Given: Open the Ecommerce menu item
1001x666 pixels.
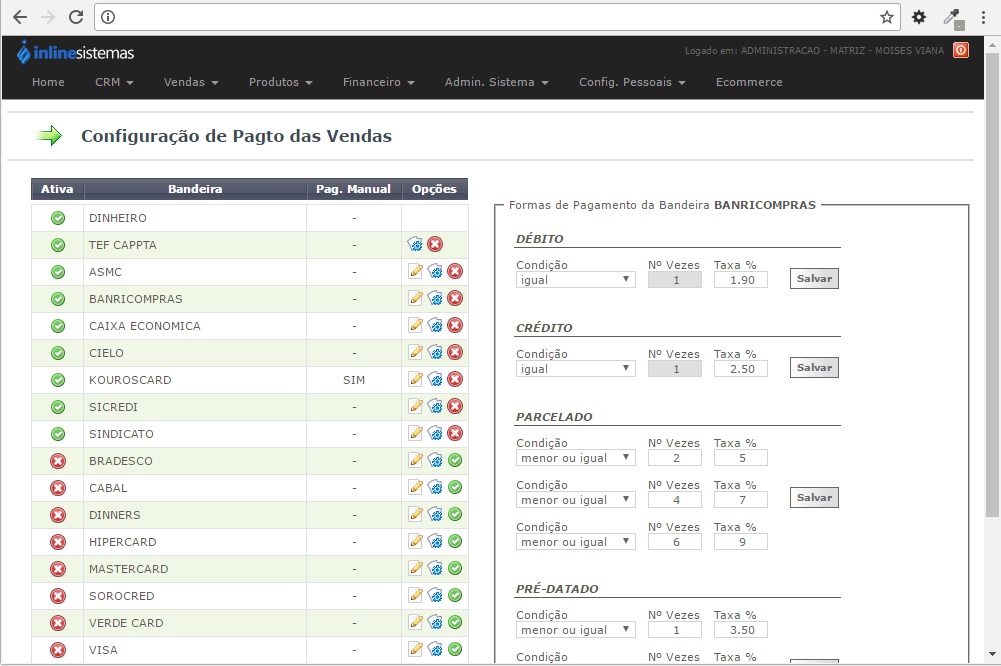Looking at the screenshot, I should click(x=749, y=82).
